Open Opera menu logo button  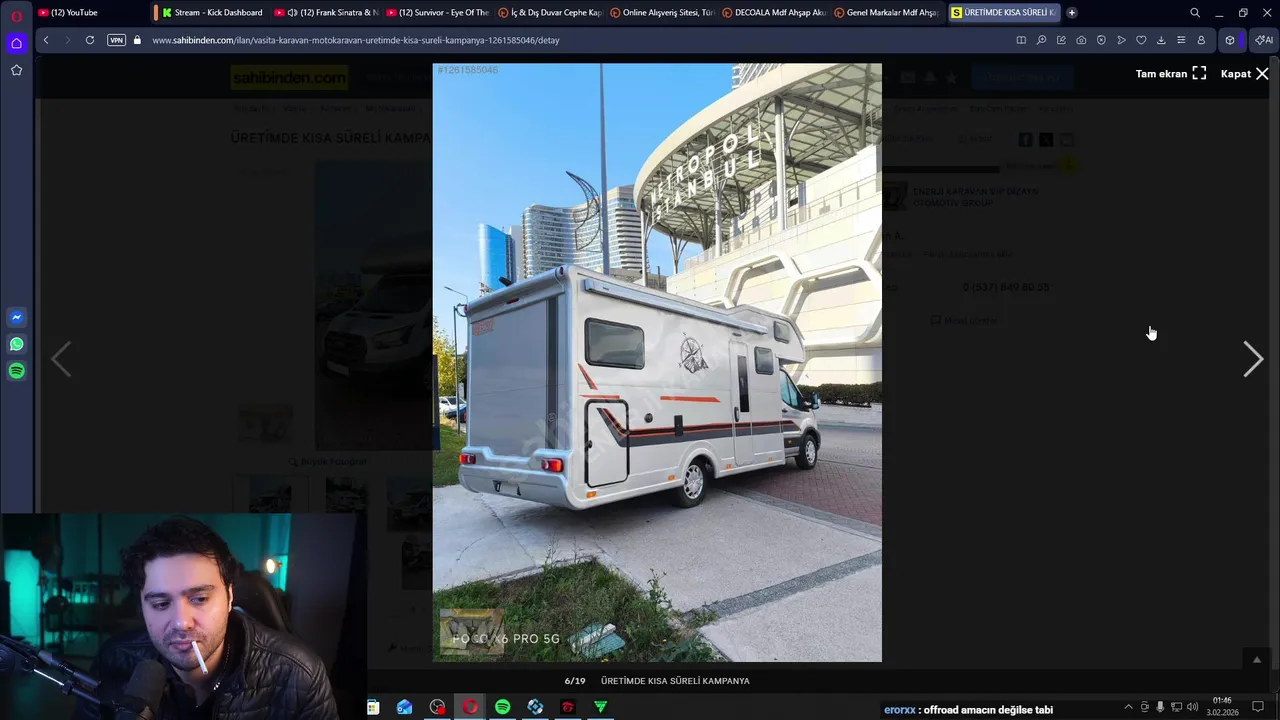(x=16, y=16)
